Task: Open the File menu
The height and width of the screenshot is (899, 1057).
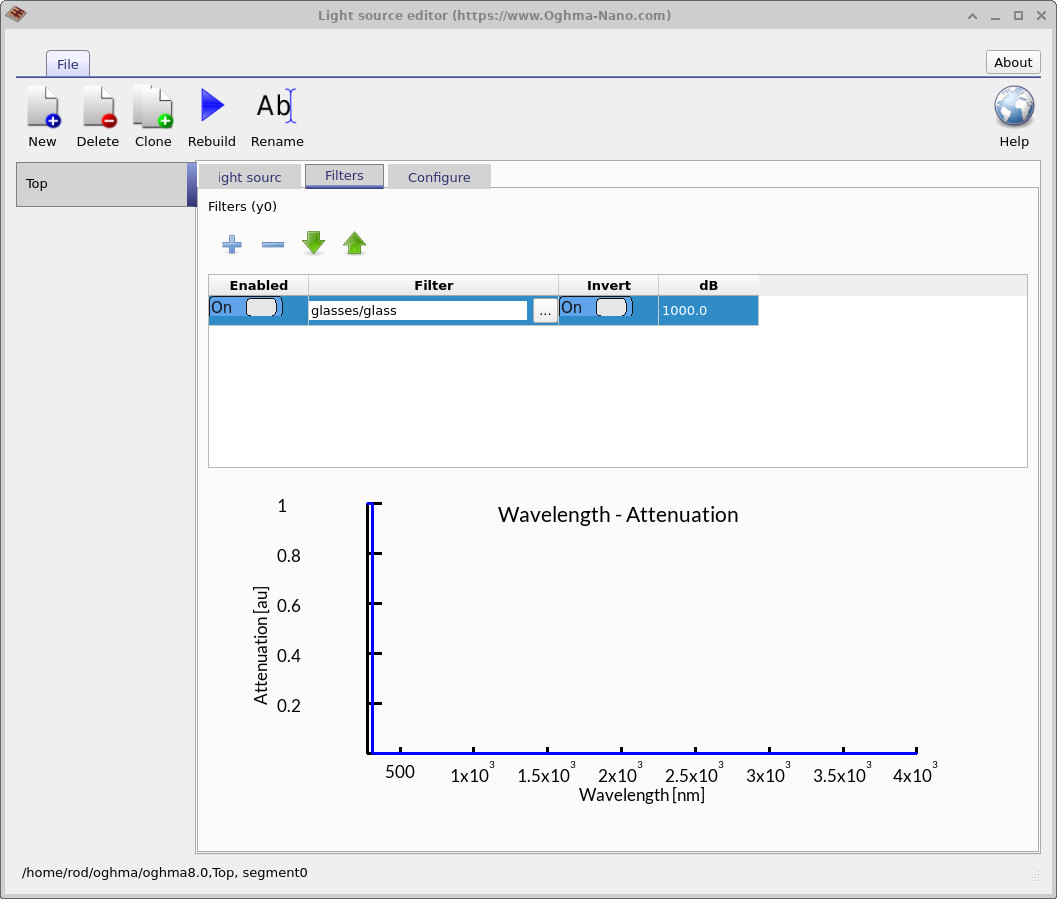Action: (67, 63)
